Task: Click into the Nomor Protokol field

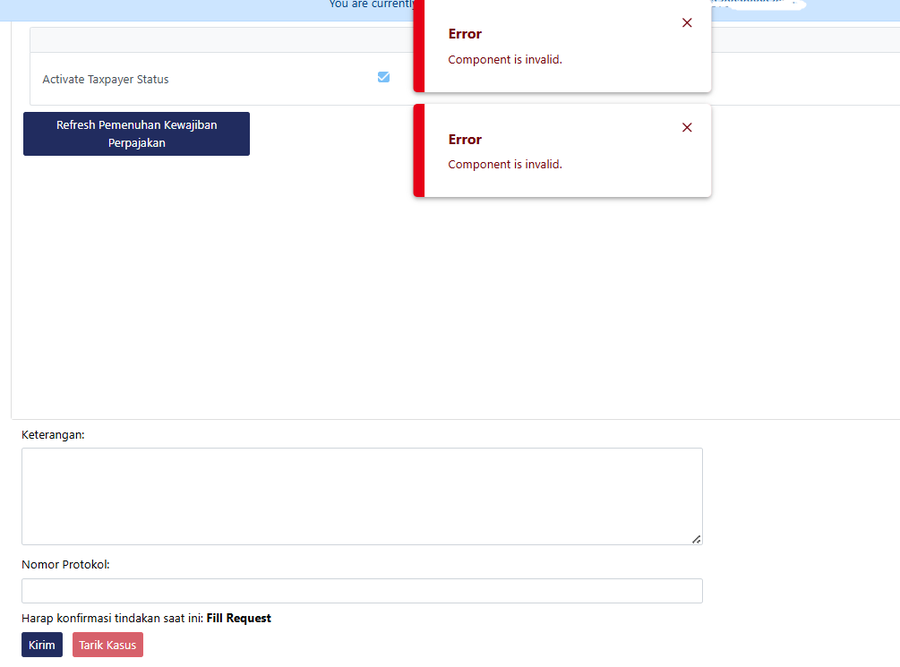Action: (x=361, y=591)
